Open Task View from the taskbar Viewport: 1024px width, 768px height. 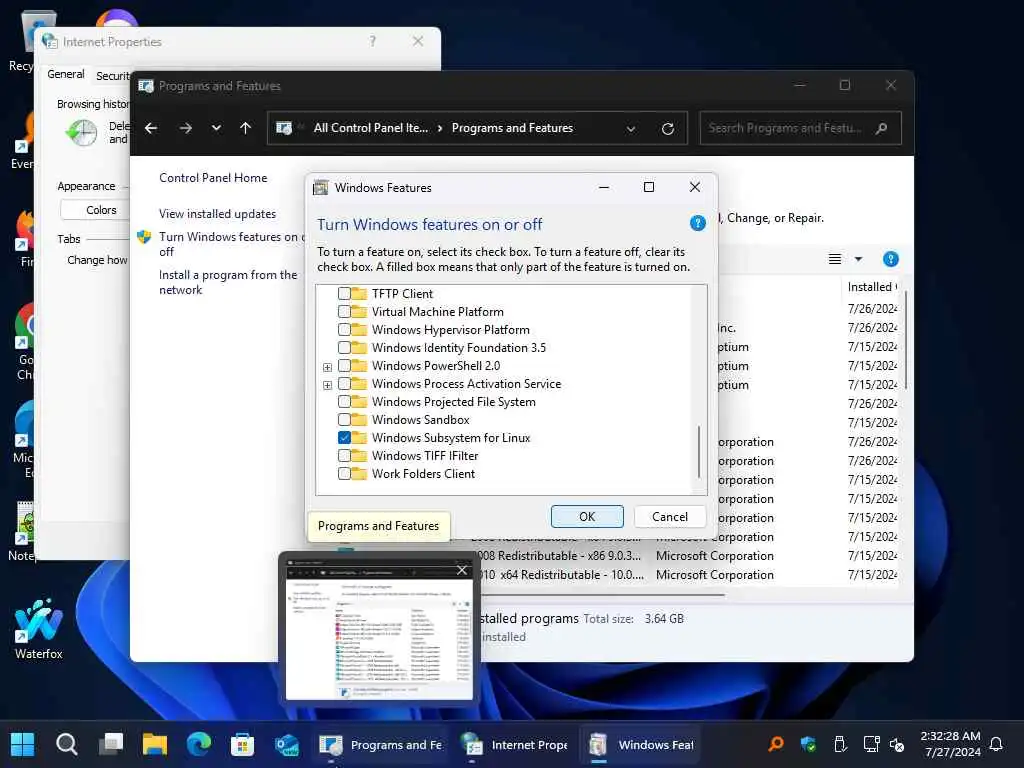[x=110, y=744]
